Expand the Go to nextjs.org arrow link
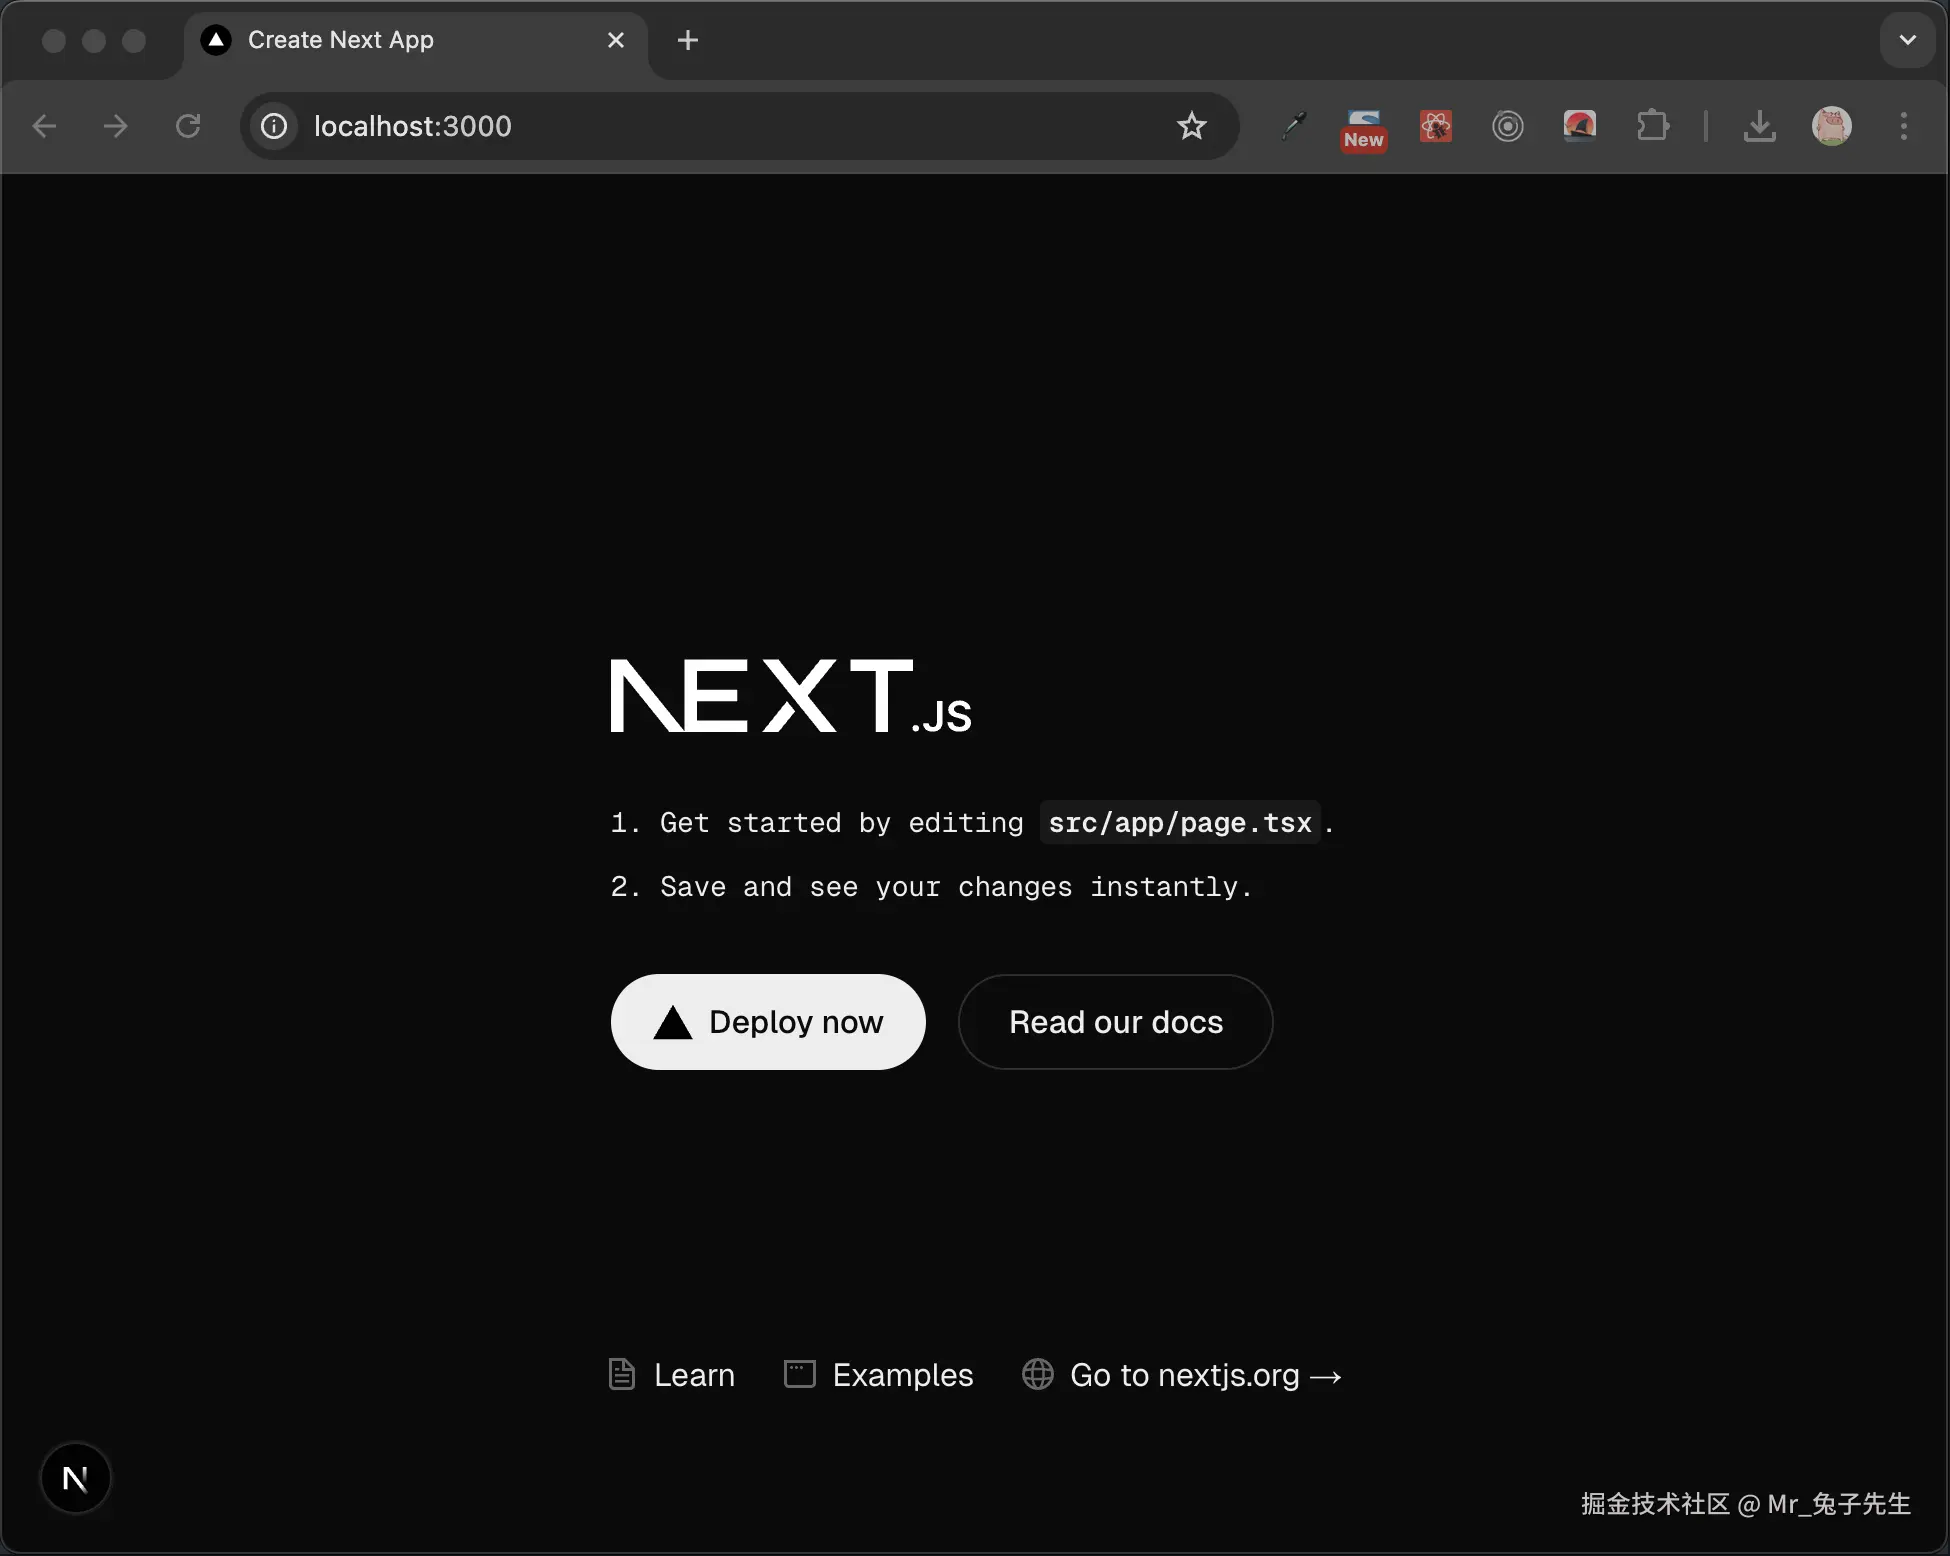The height and width of the screenshot is (1556, 1950). [1325, 1375]
